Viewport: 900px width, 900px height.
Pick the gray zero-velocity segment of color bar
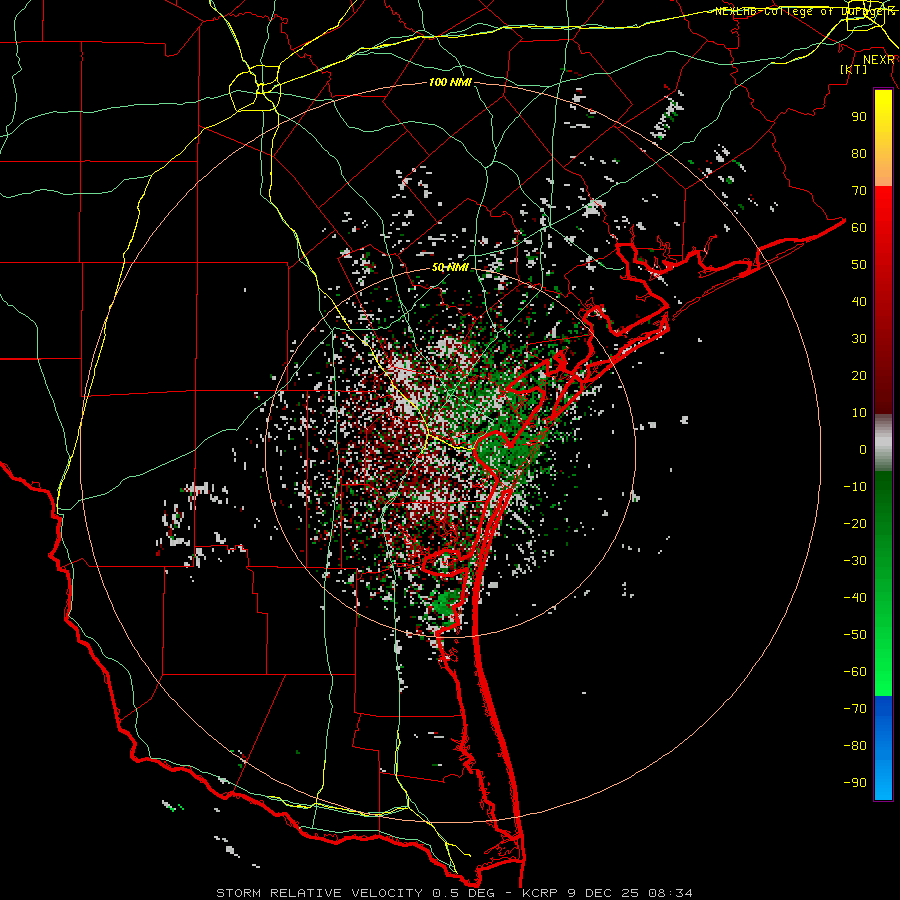coord(883,443)
